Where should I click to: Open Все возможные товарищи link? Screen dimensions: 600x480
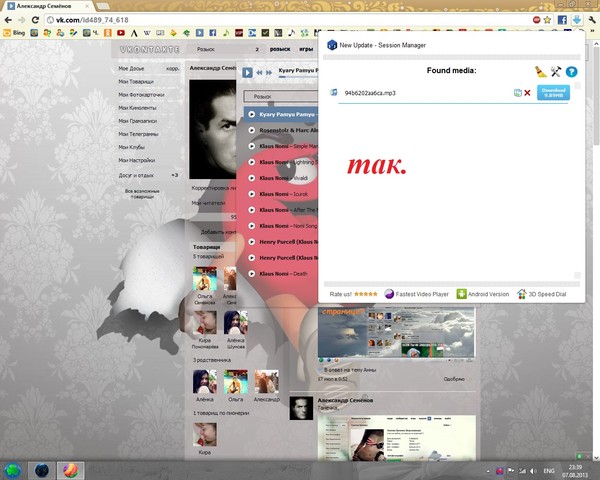[x=142, y=194]
